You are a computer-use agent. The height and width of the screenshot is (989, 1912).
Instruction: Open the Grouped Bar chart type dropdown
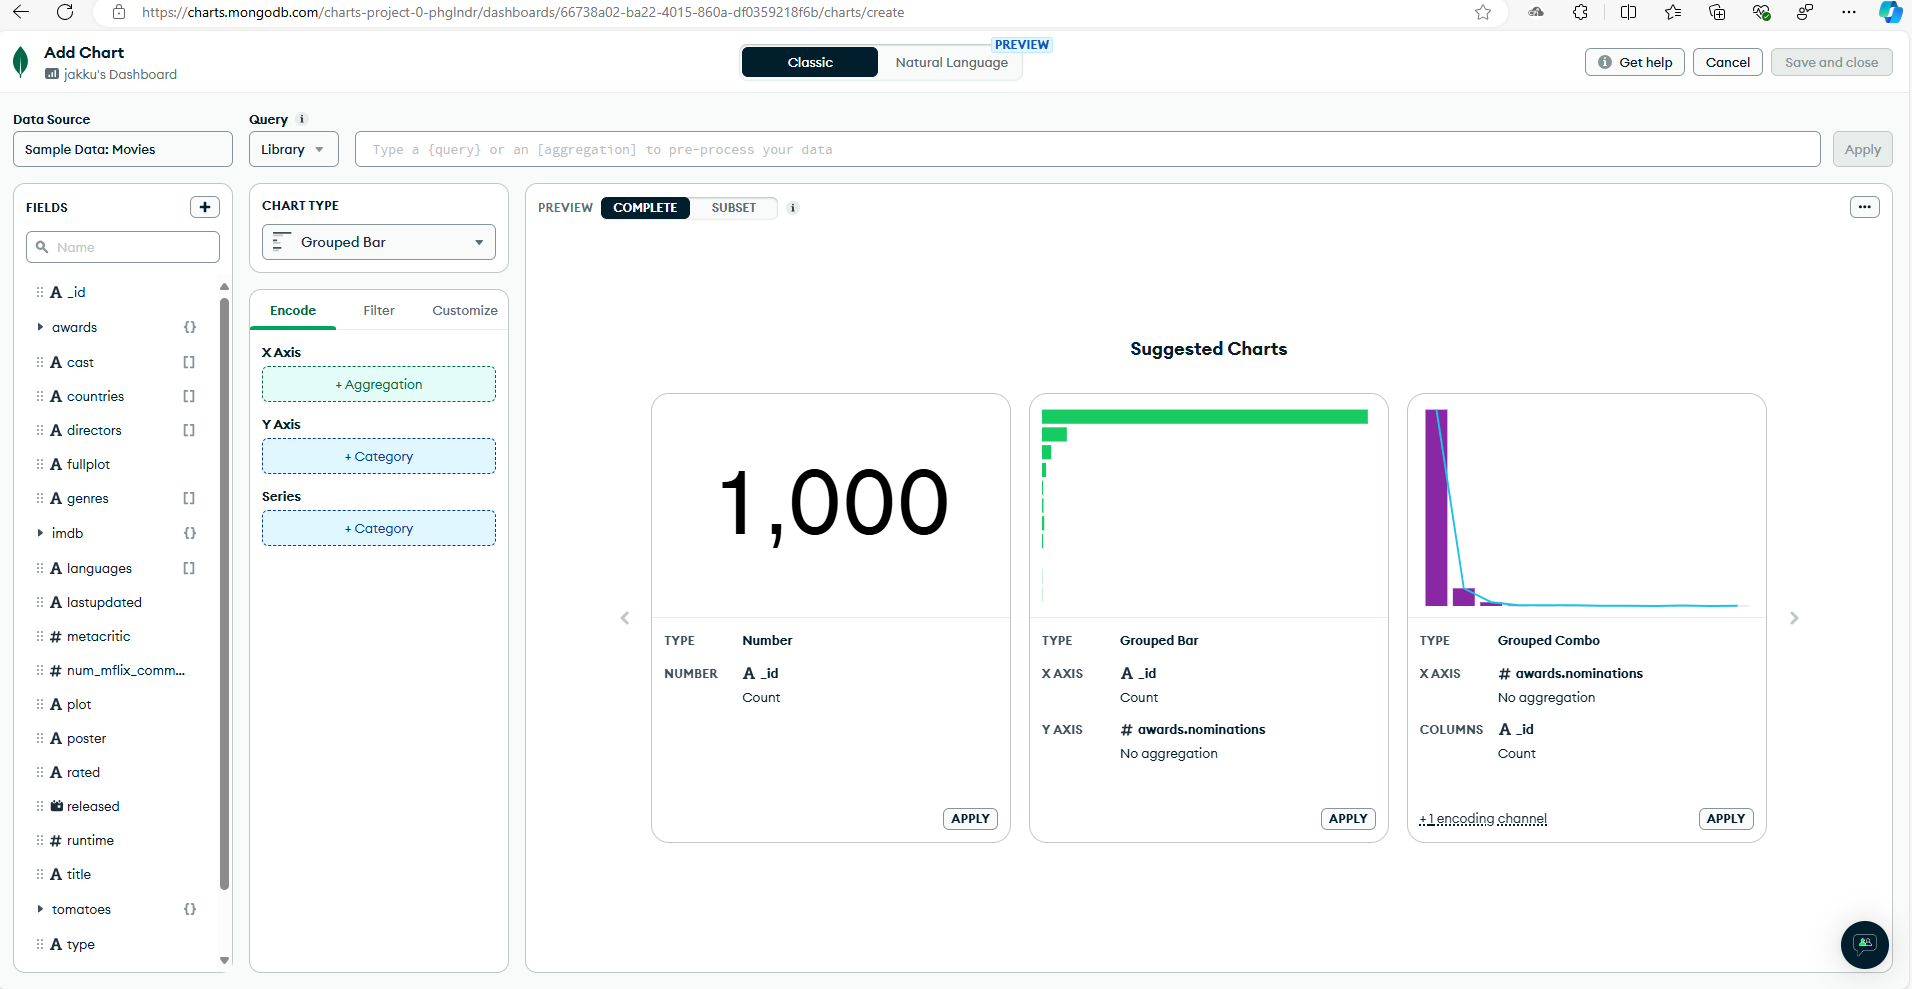coord(379,242)
